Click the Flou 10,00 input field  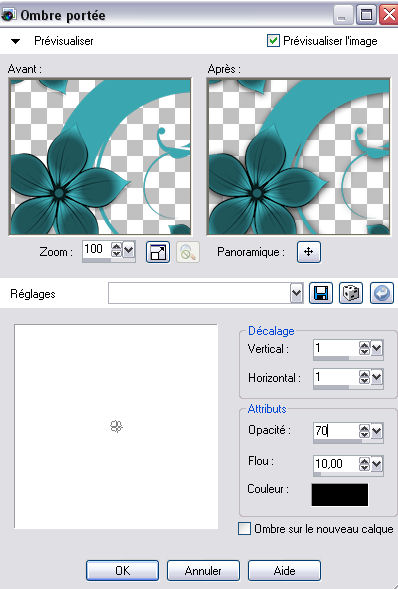pos(336,464)
